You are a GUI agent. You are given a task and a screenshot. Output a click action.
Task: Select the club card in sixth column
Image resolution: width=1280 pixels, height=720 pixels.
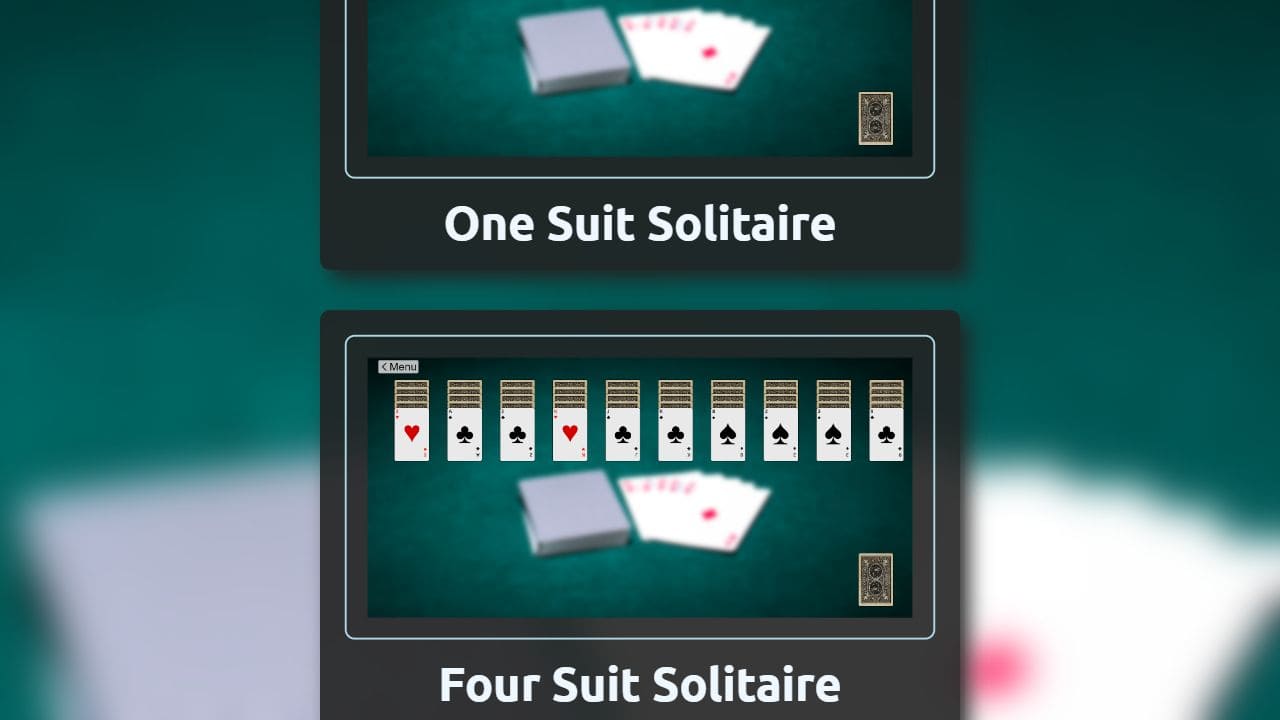click(675, 434)
